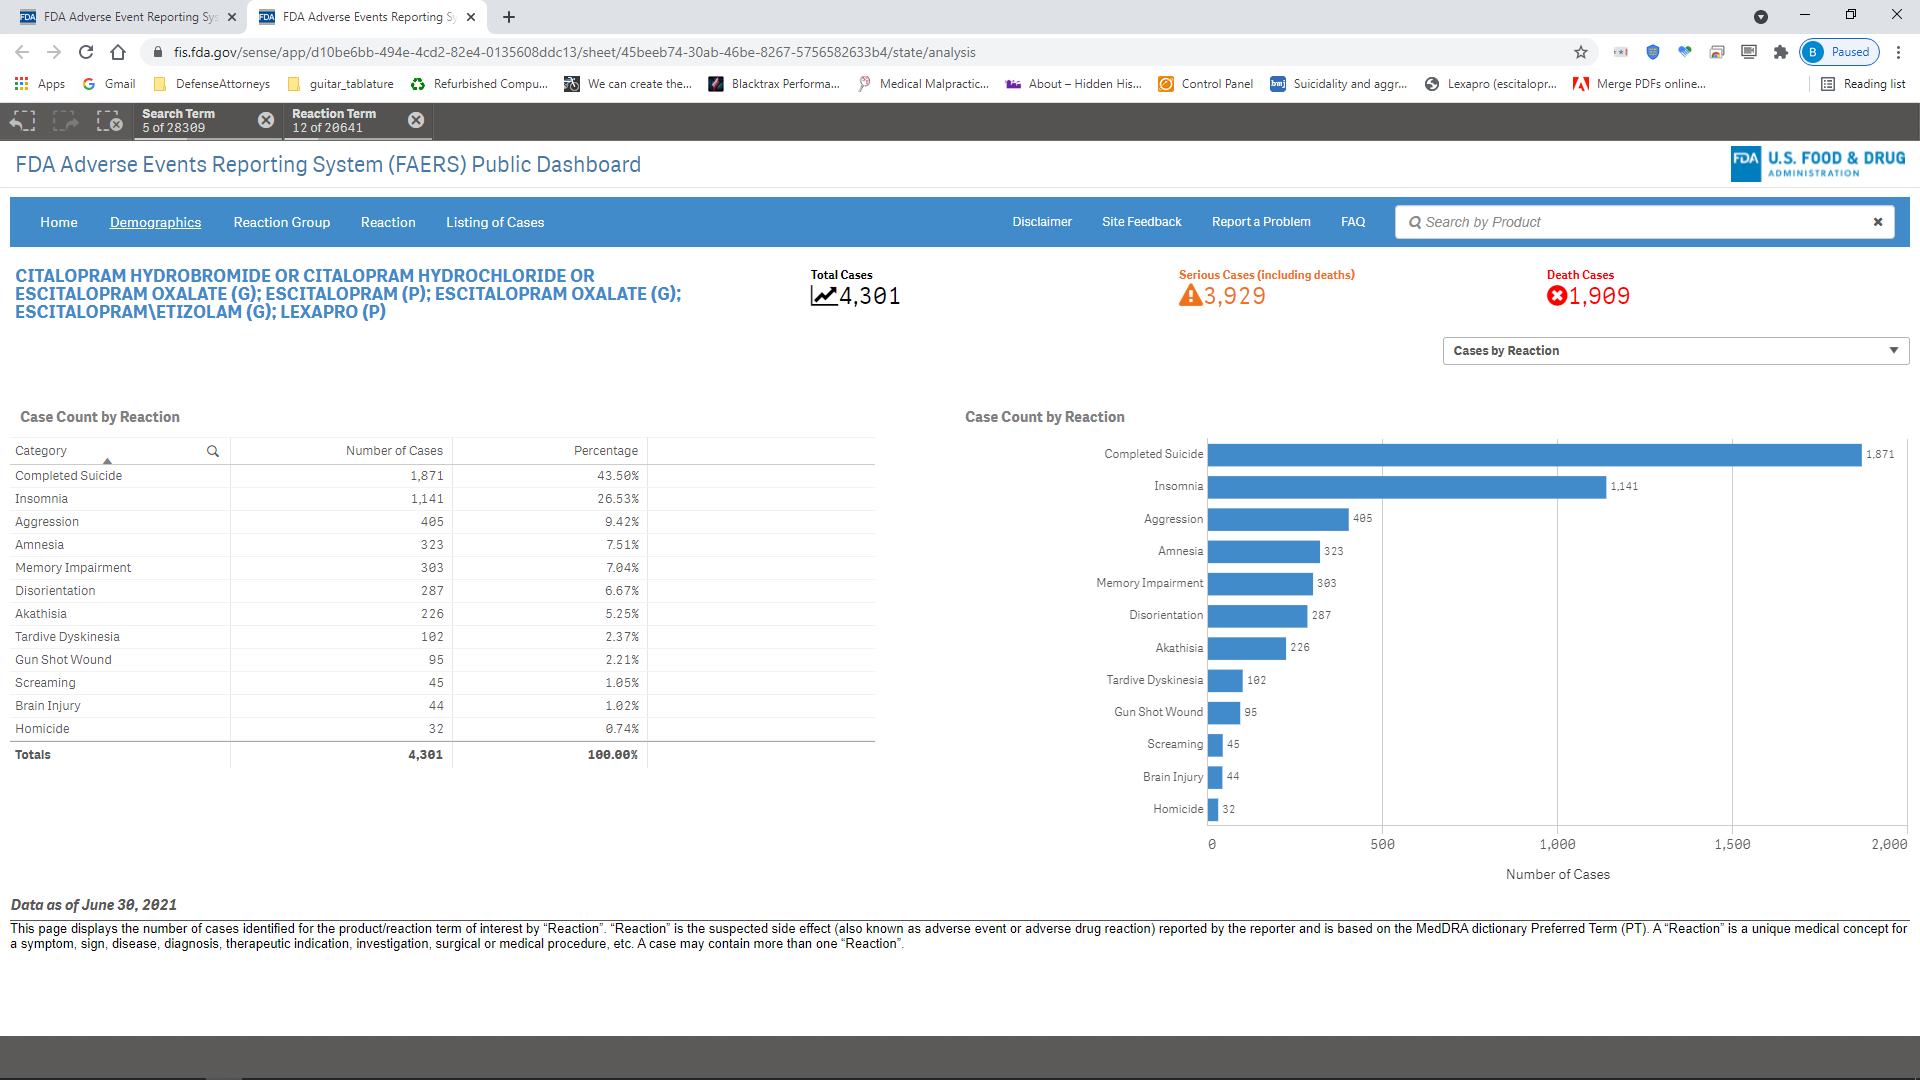
Task: Open the Chrome extensions puzzle icon
Action: [1781, 52]
